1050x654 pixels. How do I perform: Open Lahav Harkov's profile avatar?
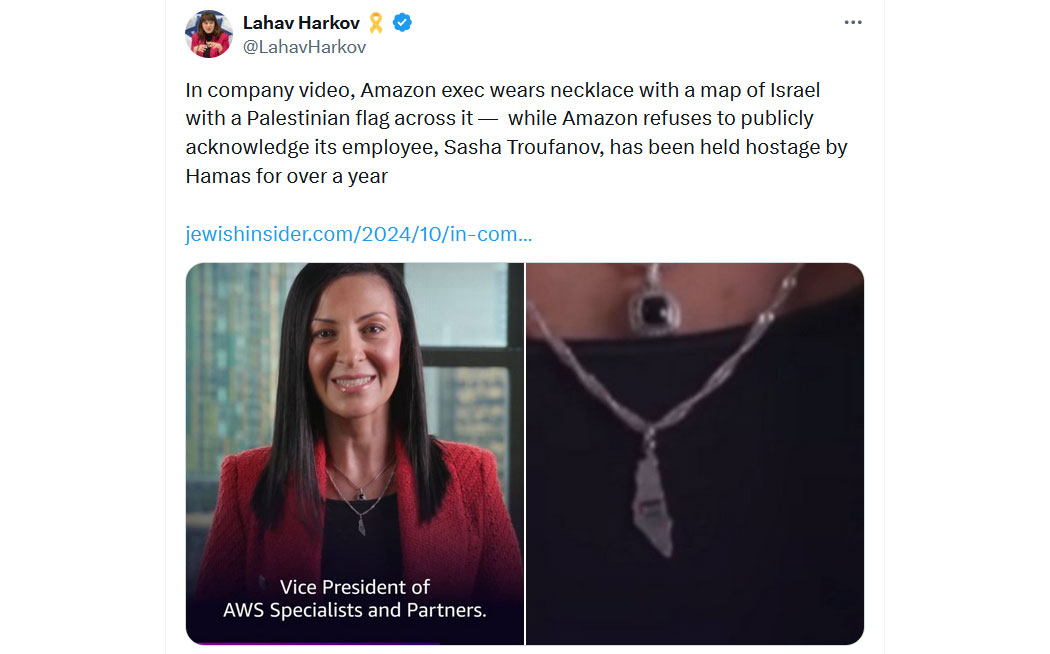(x=209, y=33)
